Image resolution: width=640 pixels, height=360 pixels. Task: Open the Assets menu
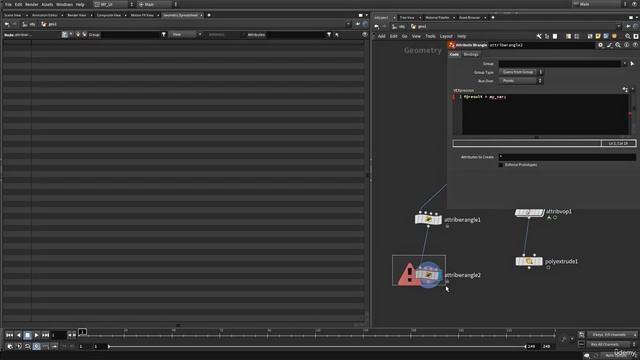pyautogui.click(x=47, y=4)
